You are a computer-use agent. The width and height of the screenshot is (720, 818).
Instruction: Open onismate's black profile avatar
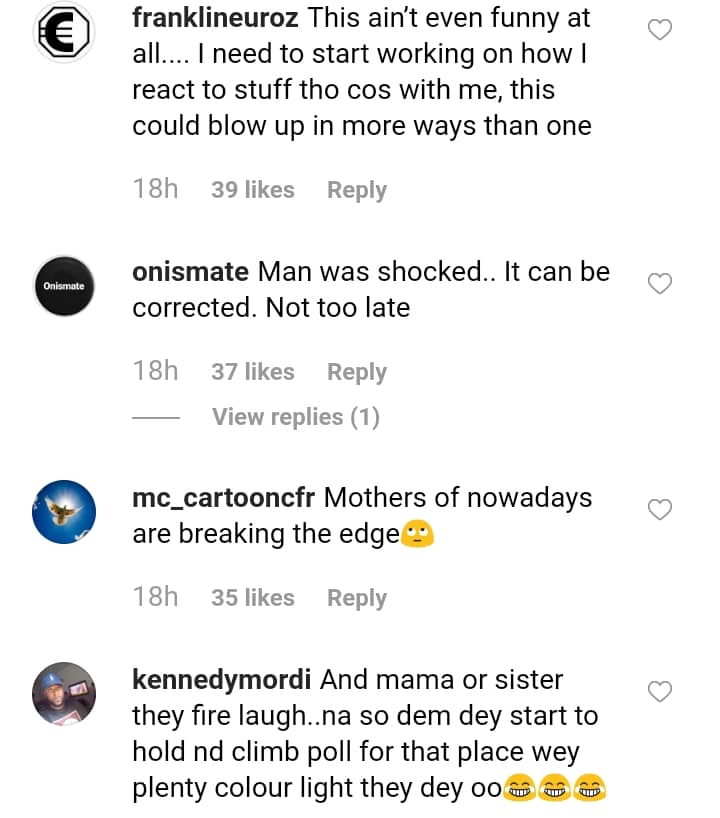[x=64, y=287]
